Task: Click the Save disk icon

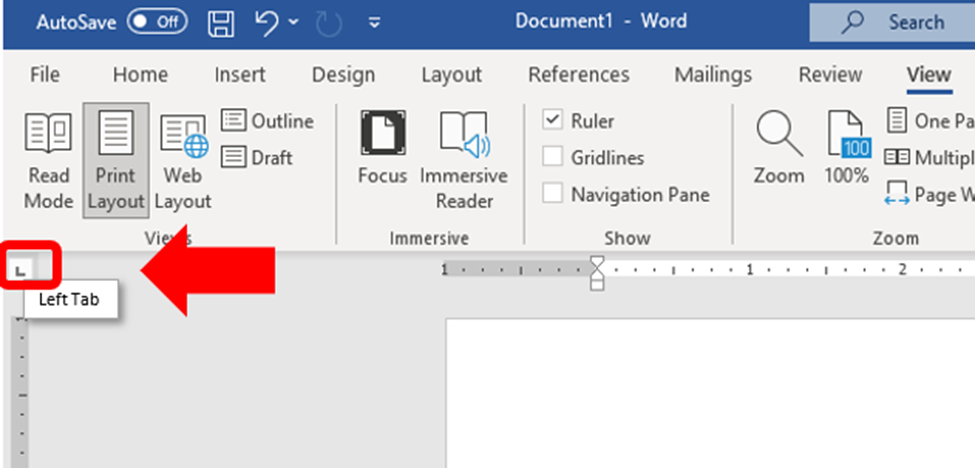Action: 221,23
